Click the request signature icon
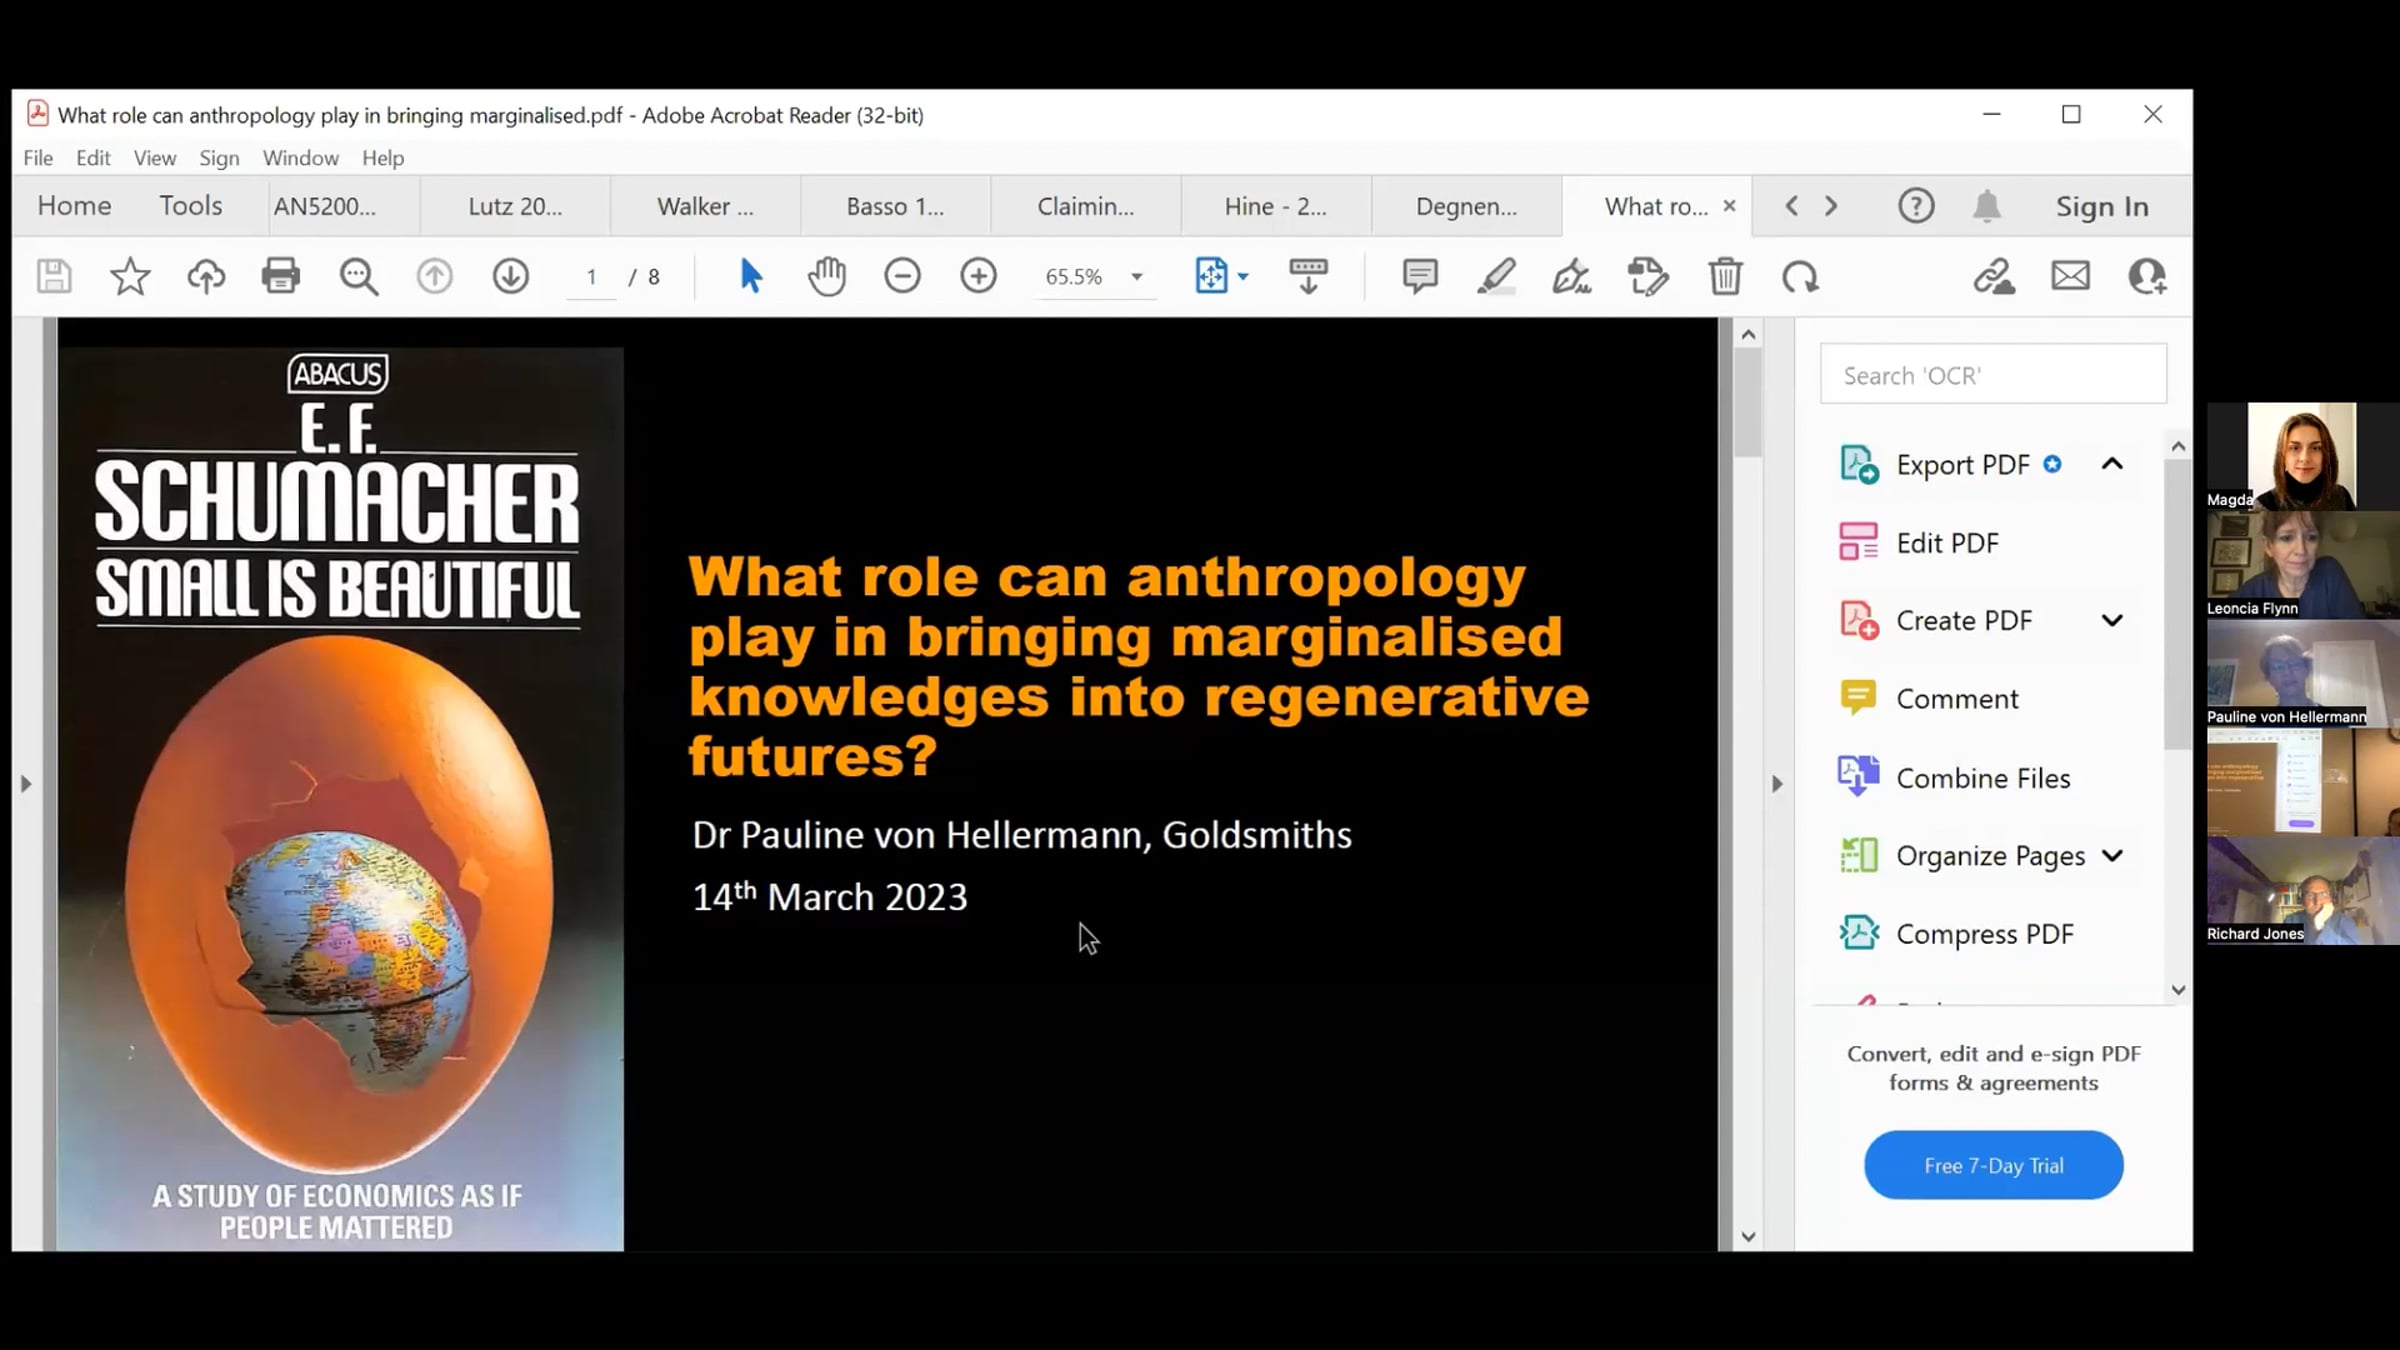Viewport: 2400px width, 1350px height. tap(1648, 276)
